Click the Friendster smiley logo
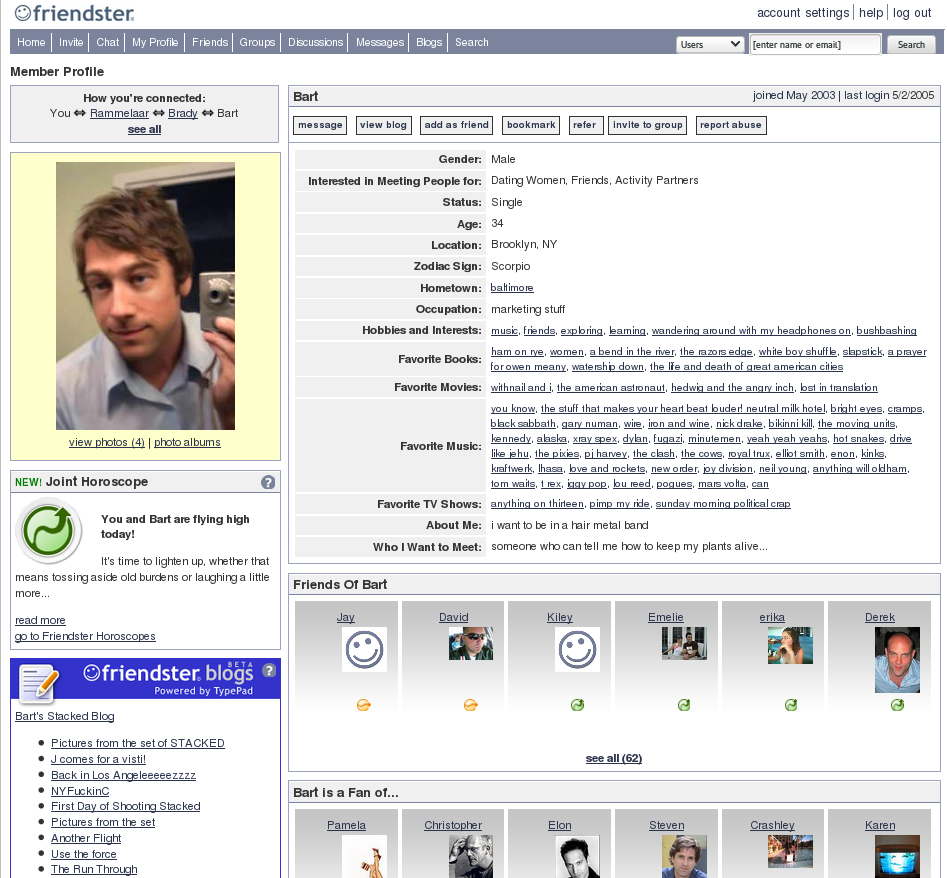This screenshot has height=878, width=947. tap(24, 13)
